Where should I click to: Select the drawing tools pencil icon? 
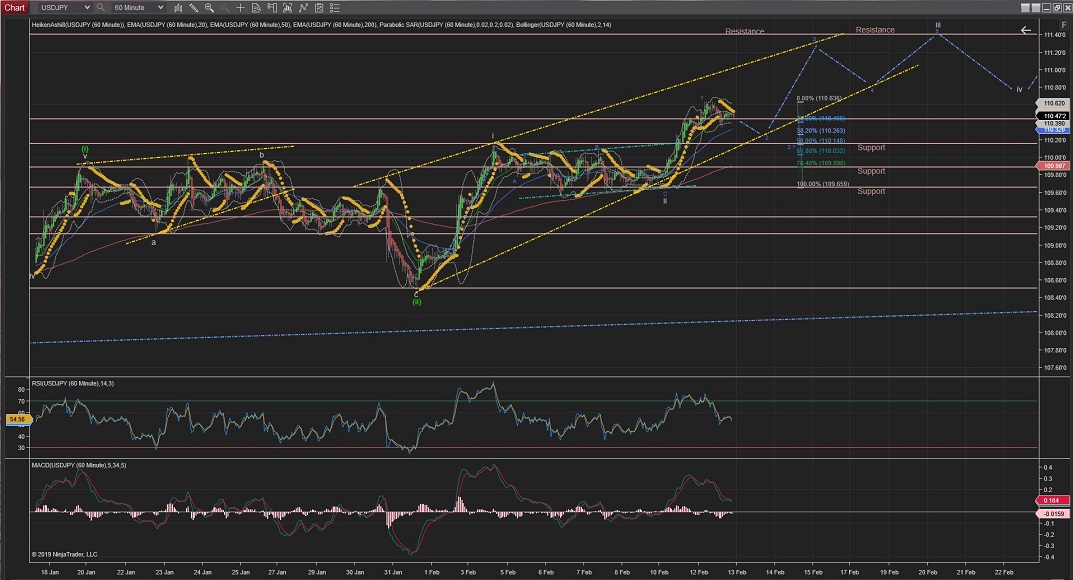193,7
